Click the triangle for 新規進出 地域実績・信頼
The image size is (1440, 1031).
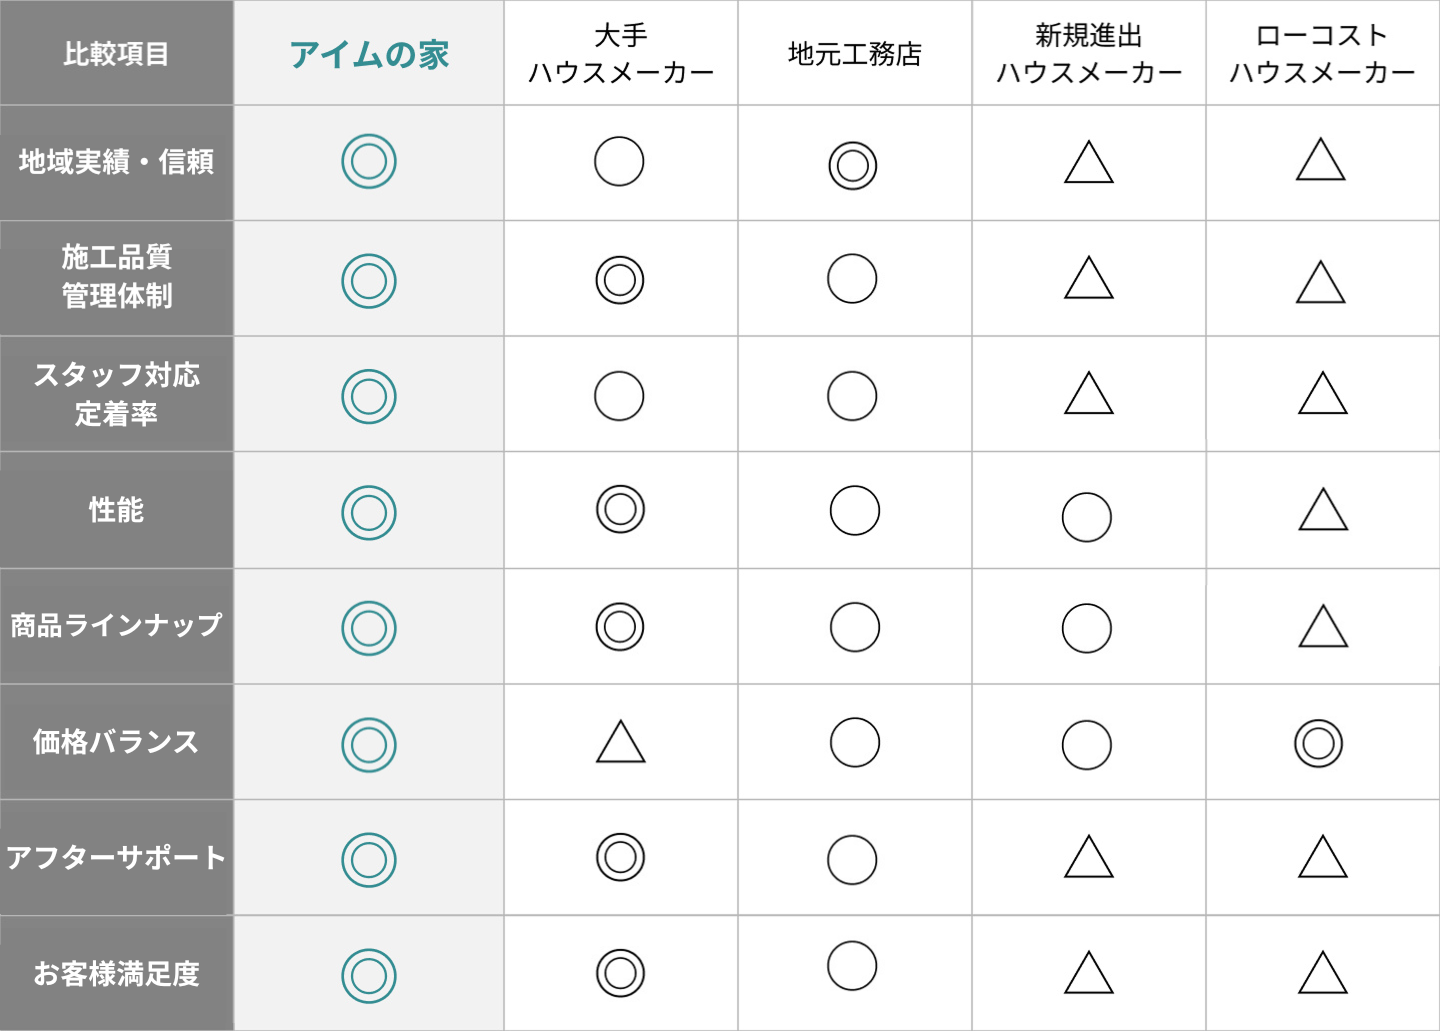(x=1088, y=163)
